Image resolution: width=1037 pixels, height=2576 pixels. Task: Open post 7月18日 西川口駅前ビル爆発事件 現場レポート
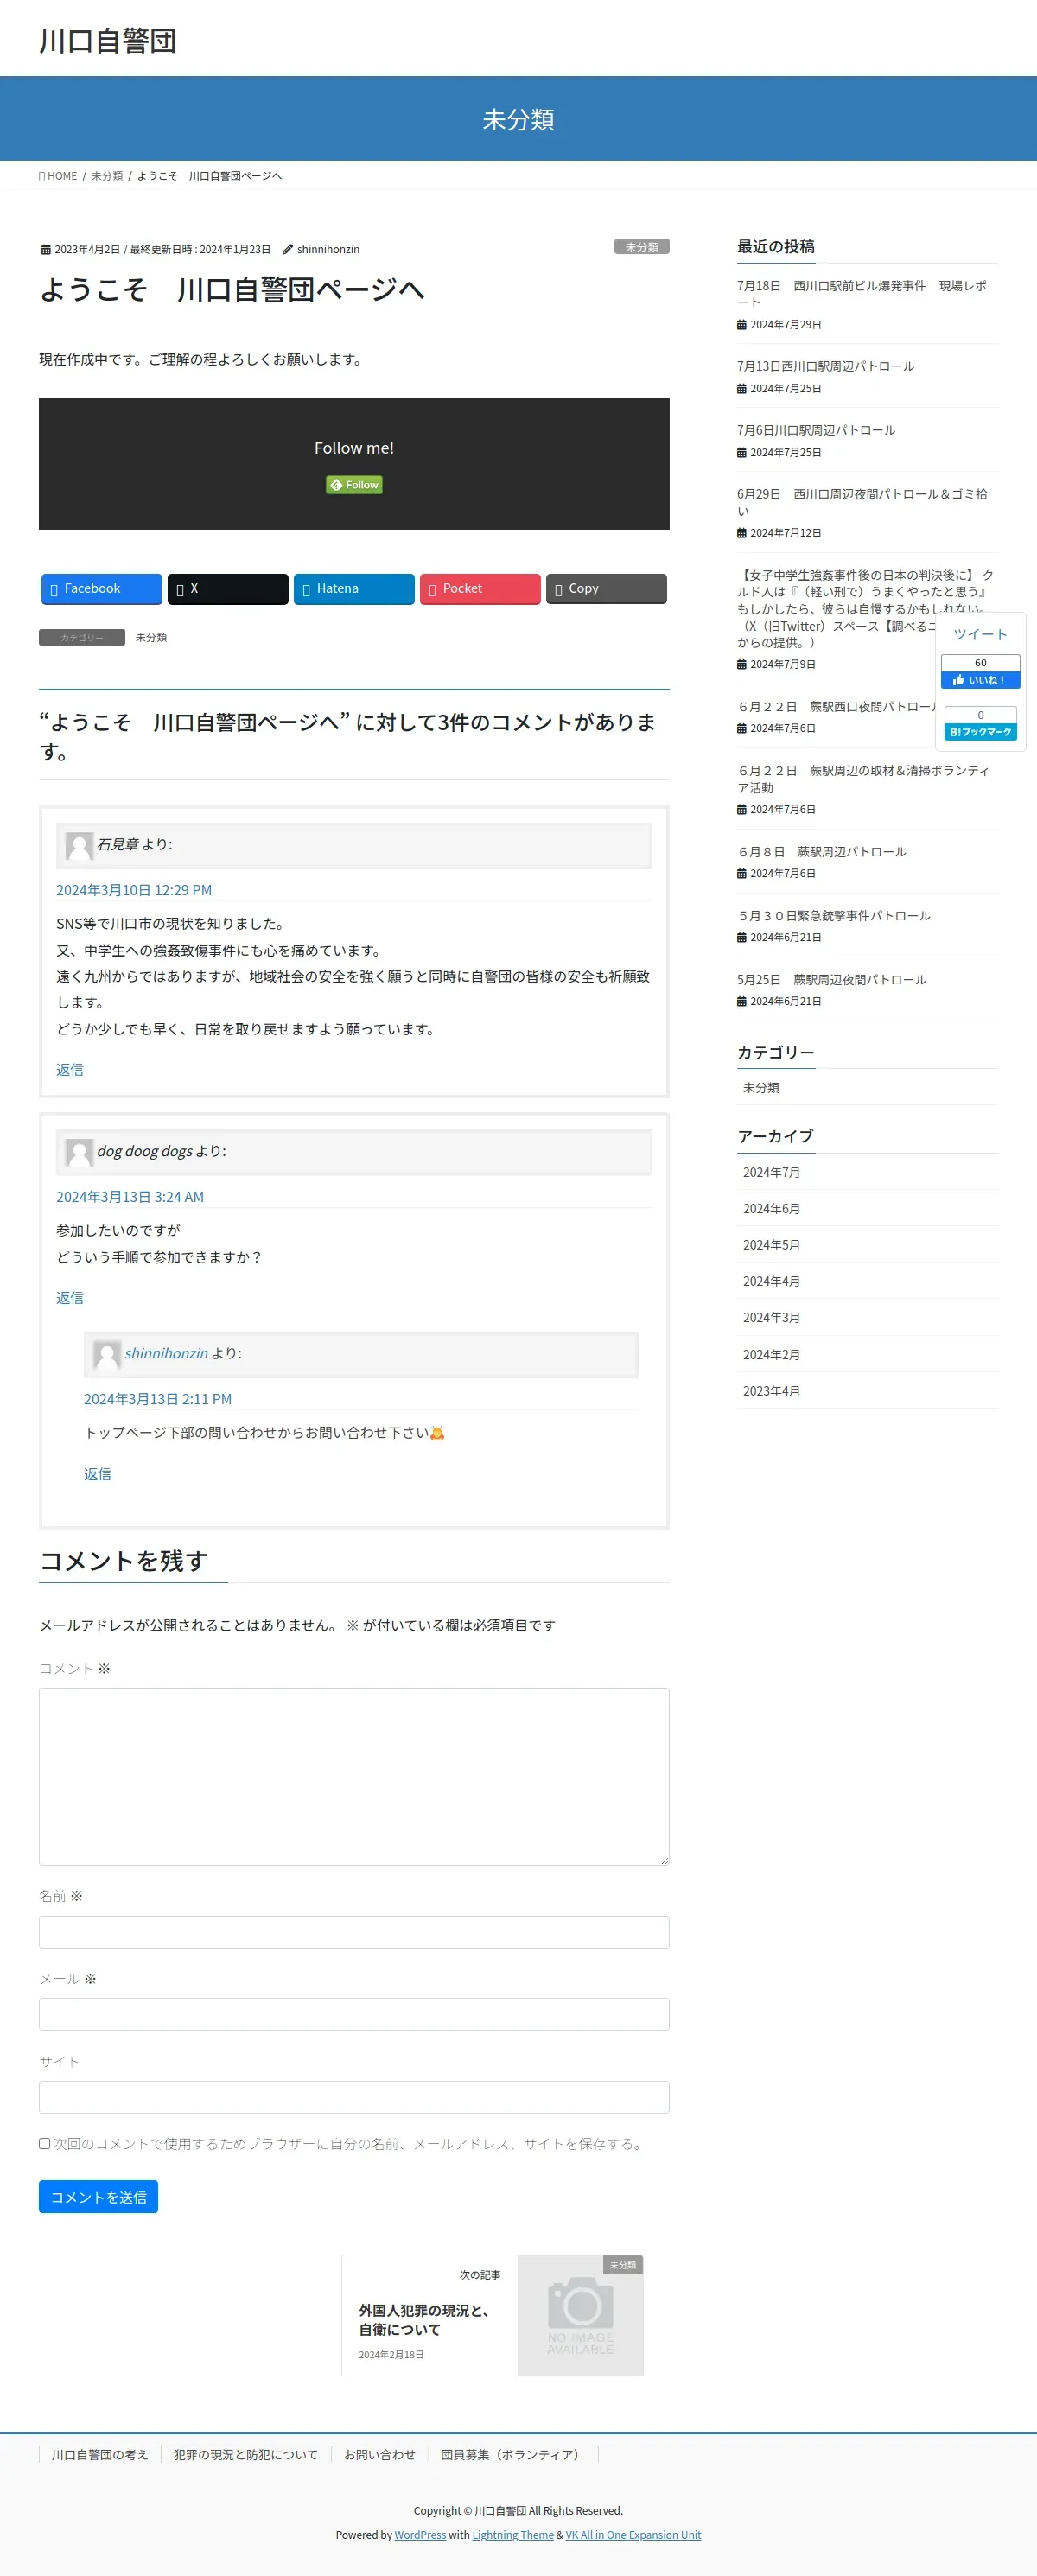(862, 294)
